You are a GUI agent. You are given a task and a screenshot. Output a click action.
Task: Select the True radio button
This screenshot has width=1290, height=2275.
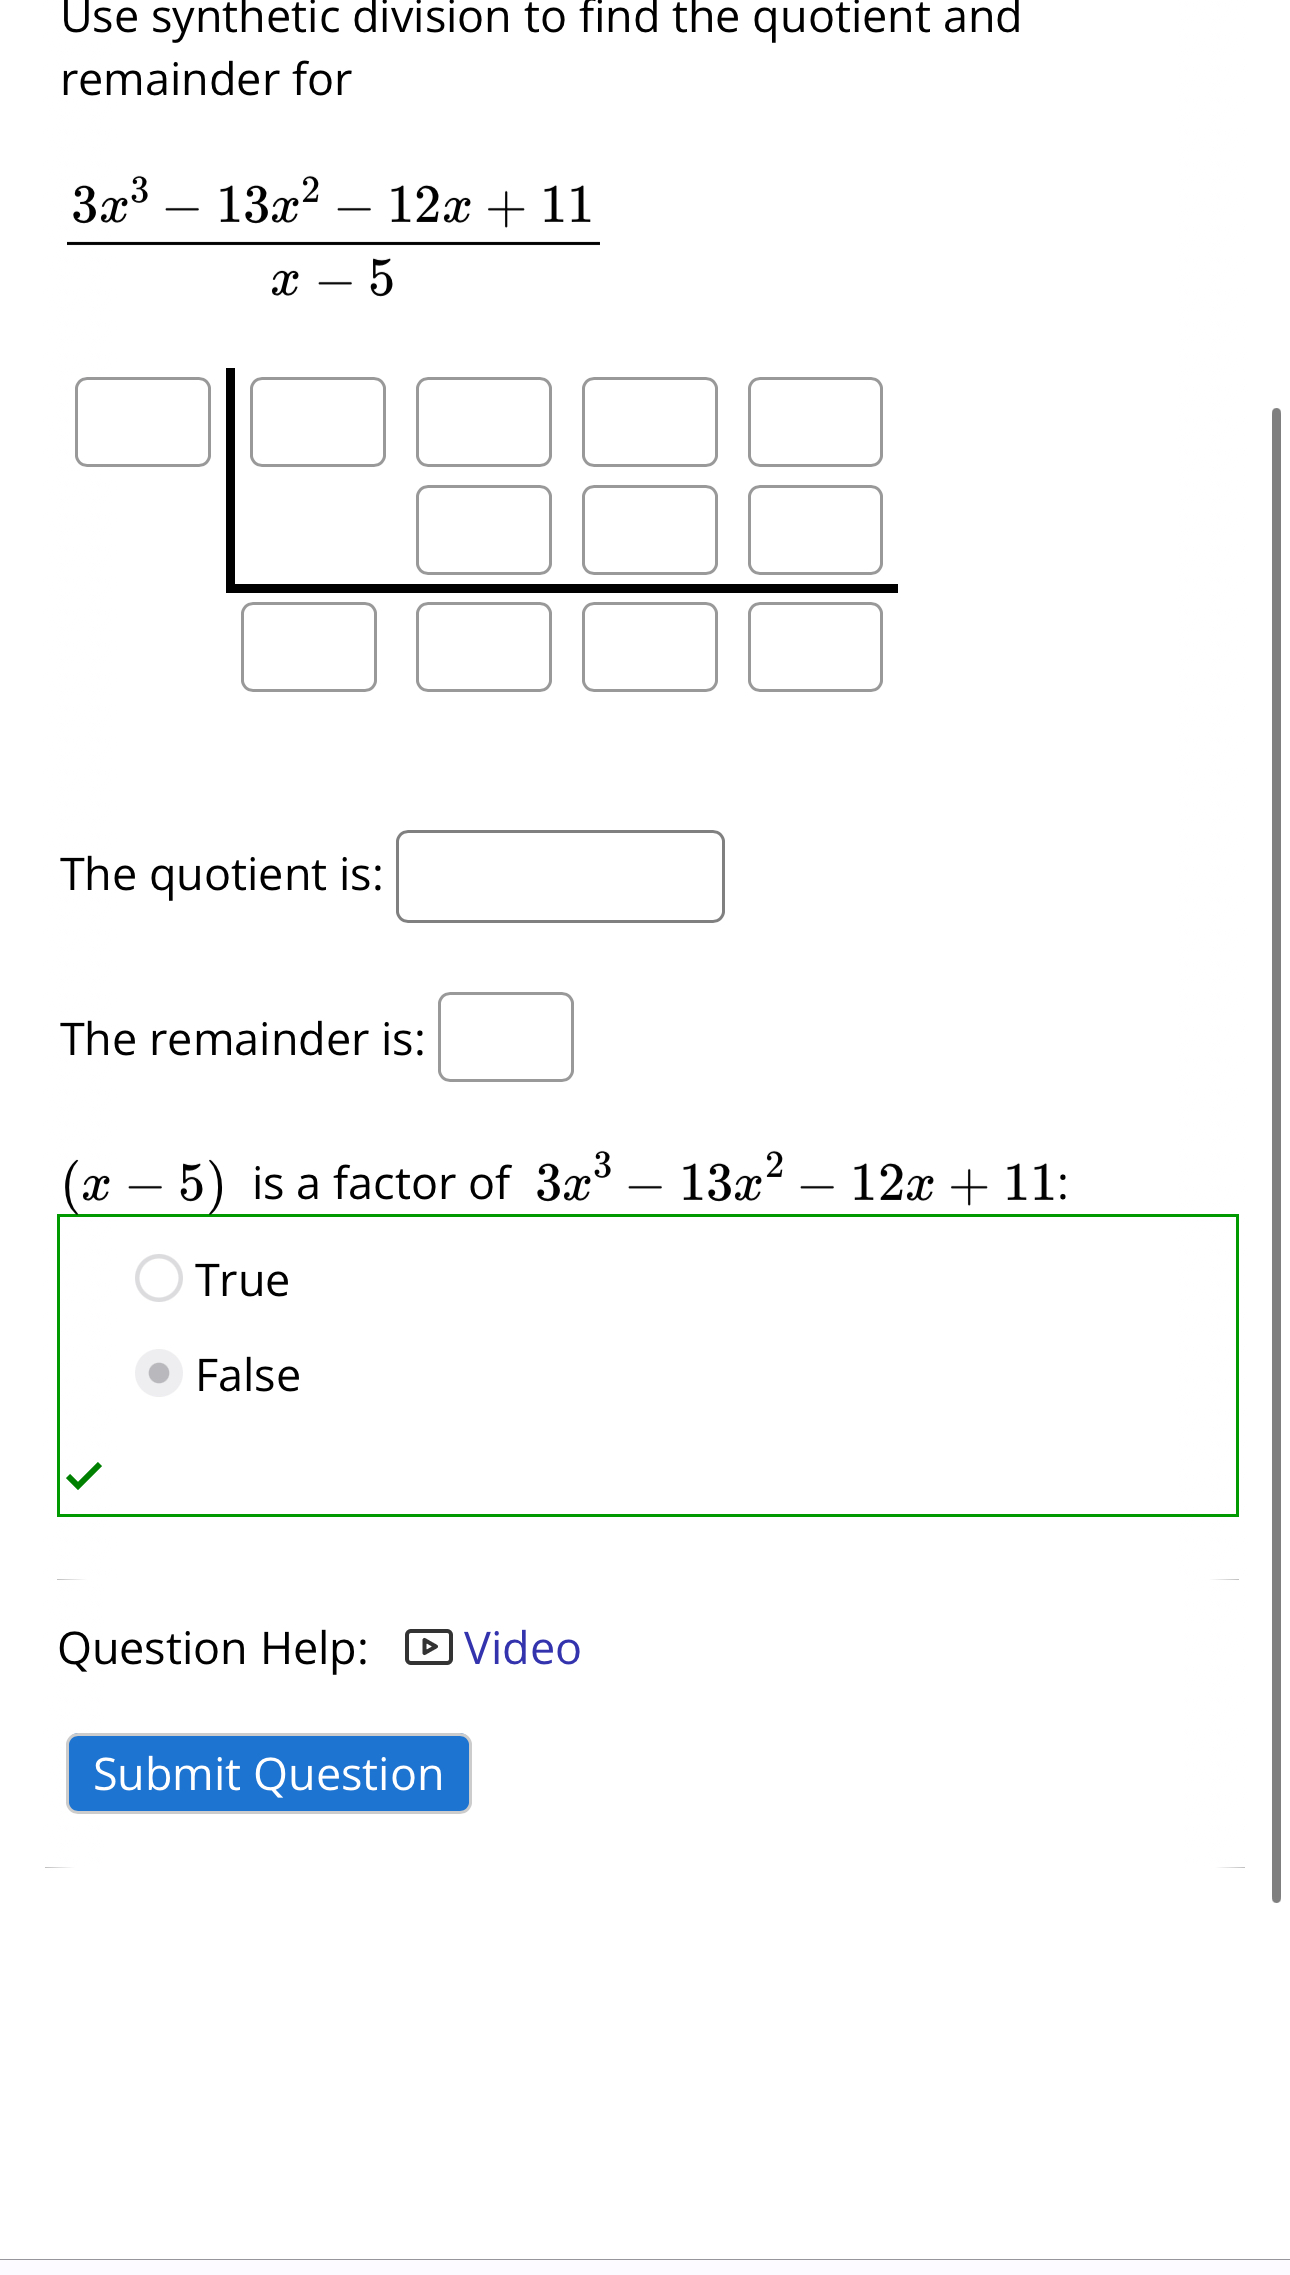click(158, 1277)
